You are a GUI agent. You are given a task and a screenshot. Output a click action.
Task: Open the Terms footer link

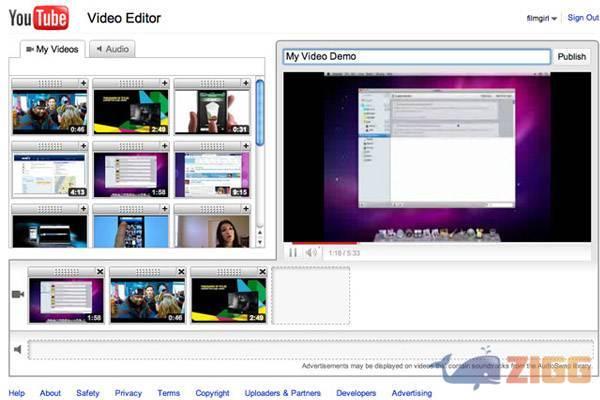(169, 393)
